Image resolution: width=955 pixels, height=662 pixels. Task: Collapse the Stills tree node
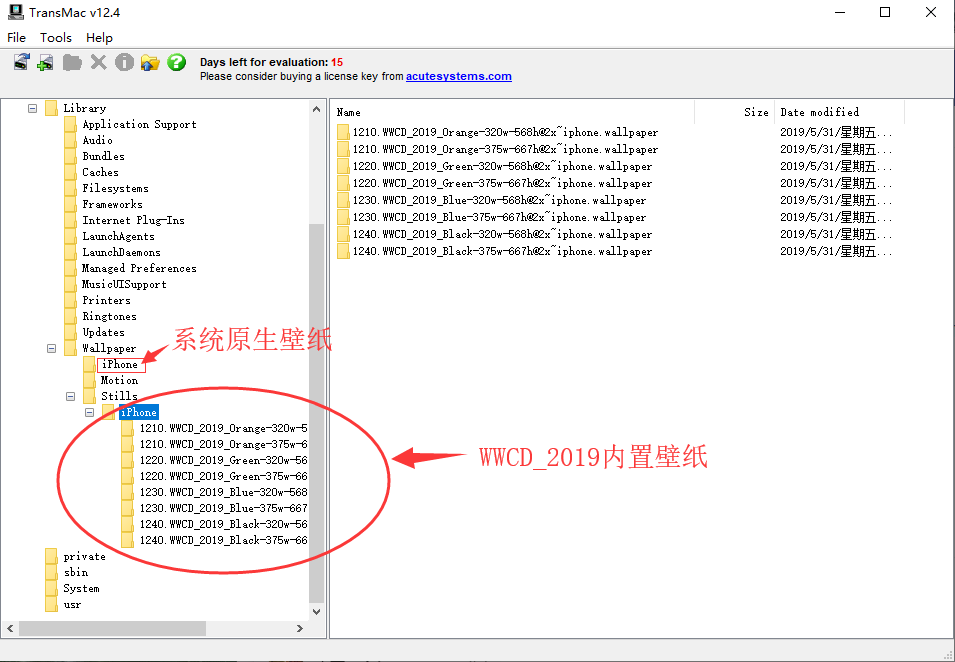tap(71, 396)
